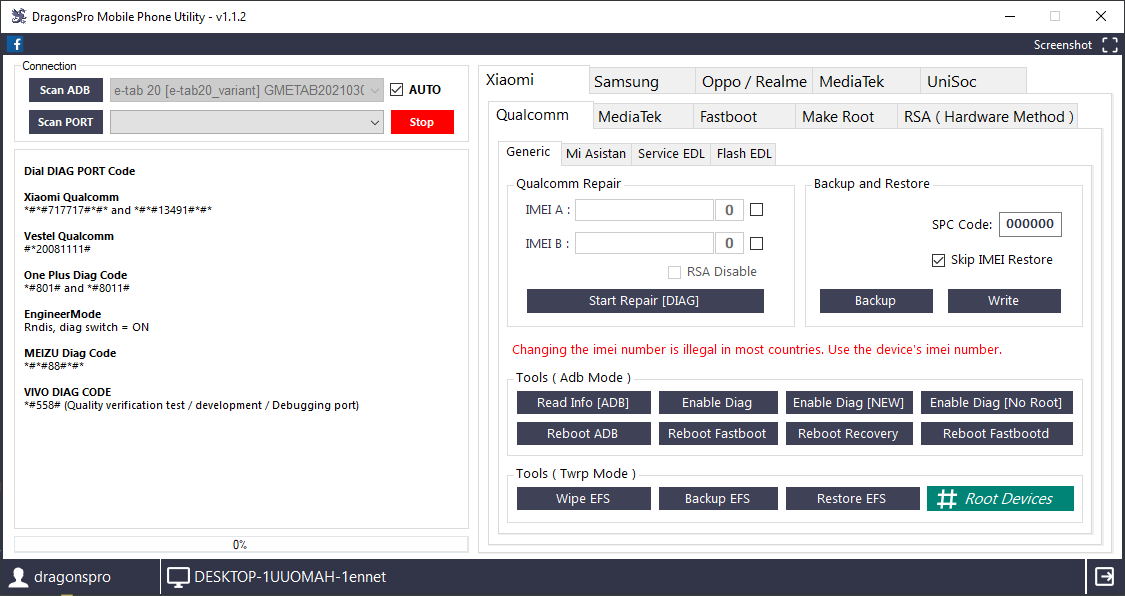This screenshot has width=1125, height=596.
Task: Open the Fastboot sub-tab
Action: 744,117
